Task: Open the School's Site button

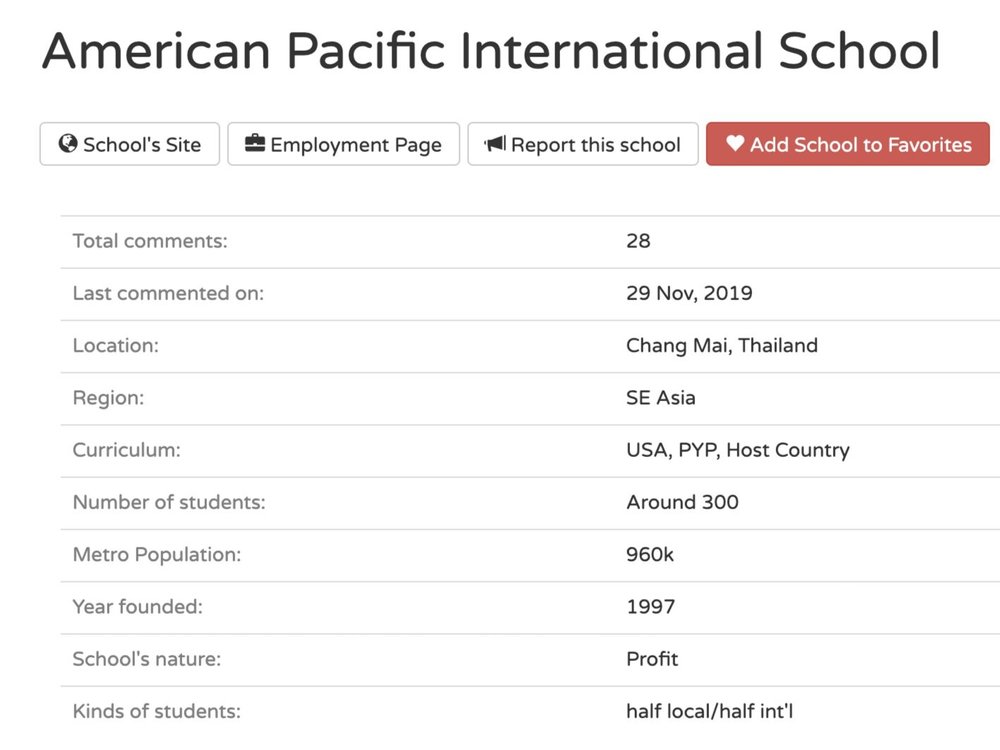Action: point(129,144)
